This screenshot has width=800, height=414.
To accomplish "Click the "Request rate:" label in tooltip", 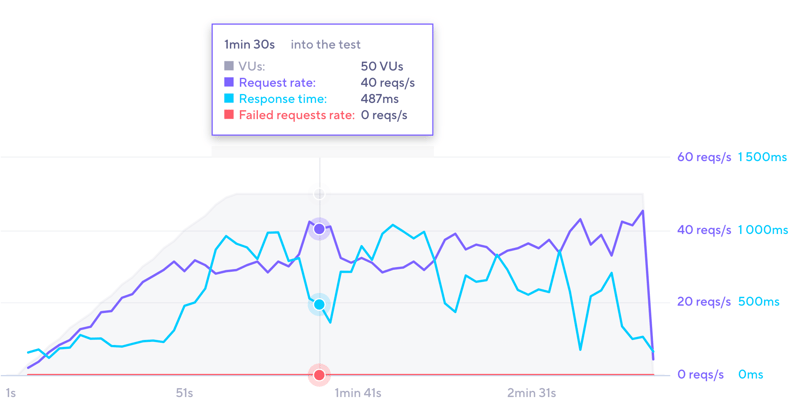I will [277, 83].
